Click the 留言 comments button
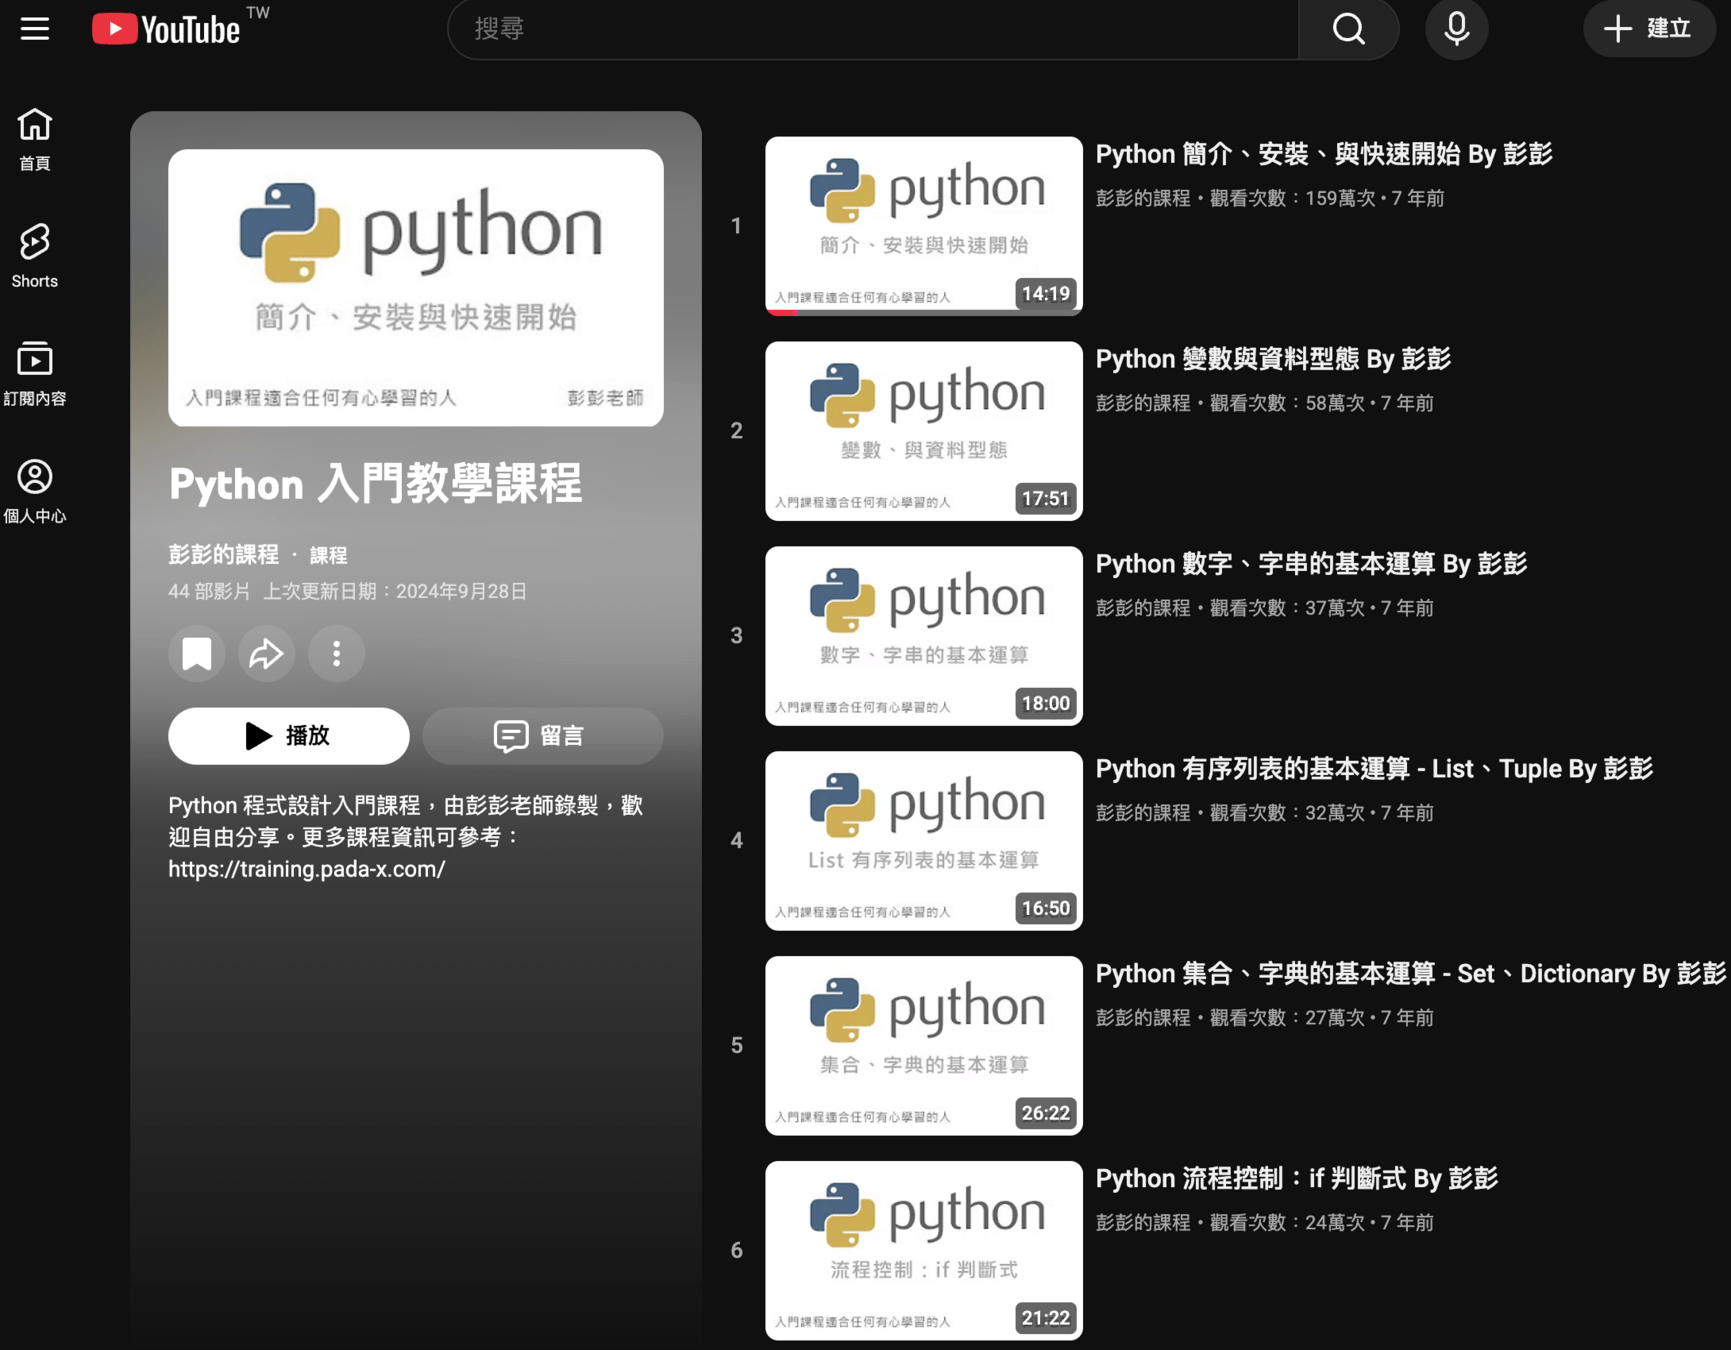The image size is (1731, 1350). pyautogui.click(x=543, y=736)
